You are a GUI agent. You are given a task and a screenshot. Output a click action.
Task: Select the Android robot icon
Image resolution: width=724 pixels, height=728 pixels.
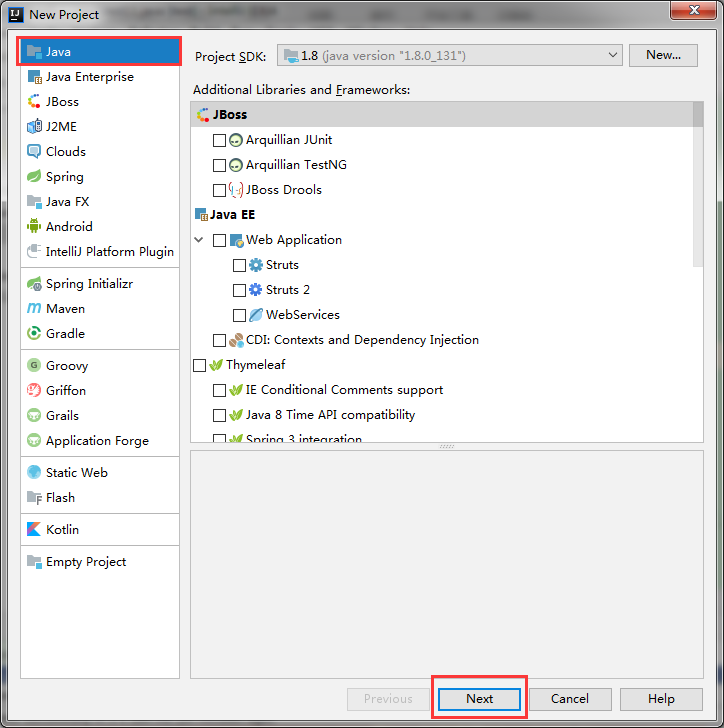(x=34, y=226)
